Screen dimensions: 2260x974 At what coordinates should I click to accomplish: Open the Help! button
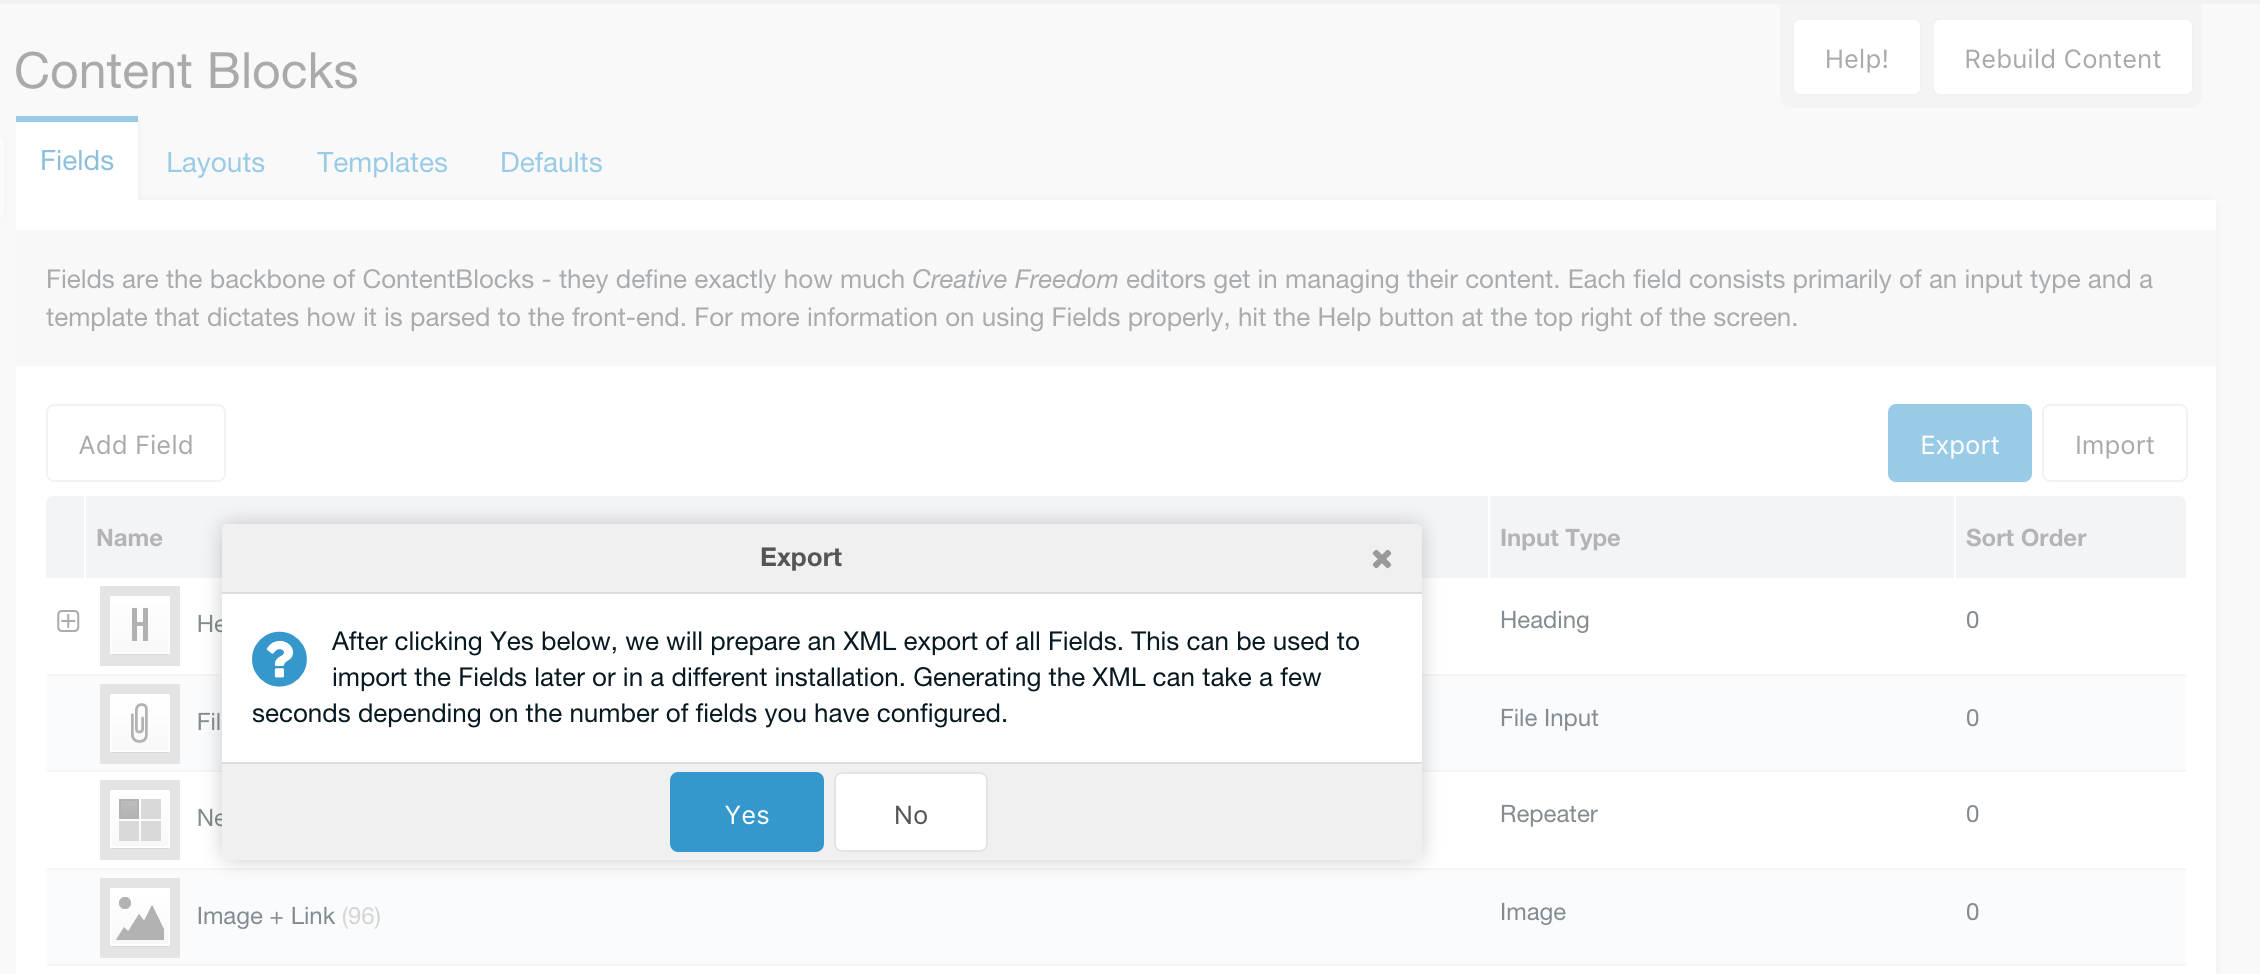click(1857, 58)
